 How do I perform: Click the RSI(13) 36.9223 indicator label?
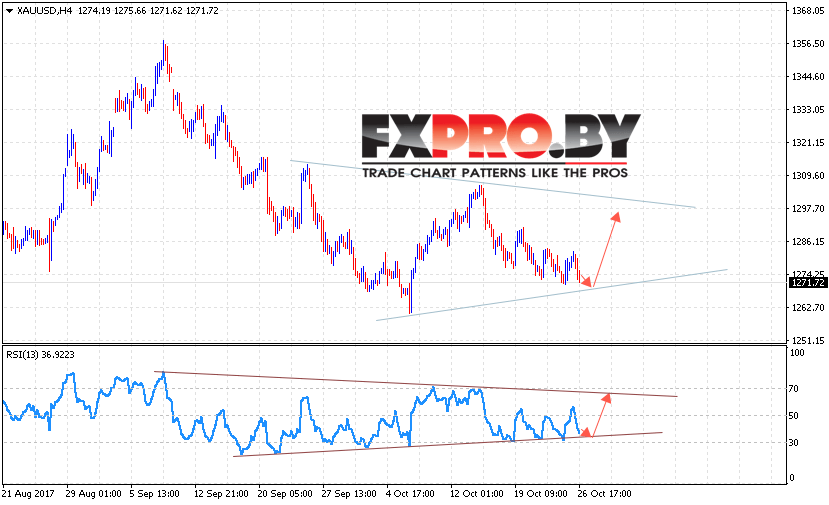tap(40, 355)
